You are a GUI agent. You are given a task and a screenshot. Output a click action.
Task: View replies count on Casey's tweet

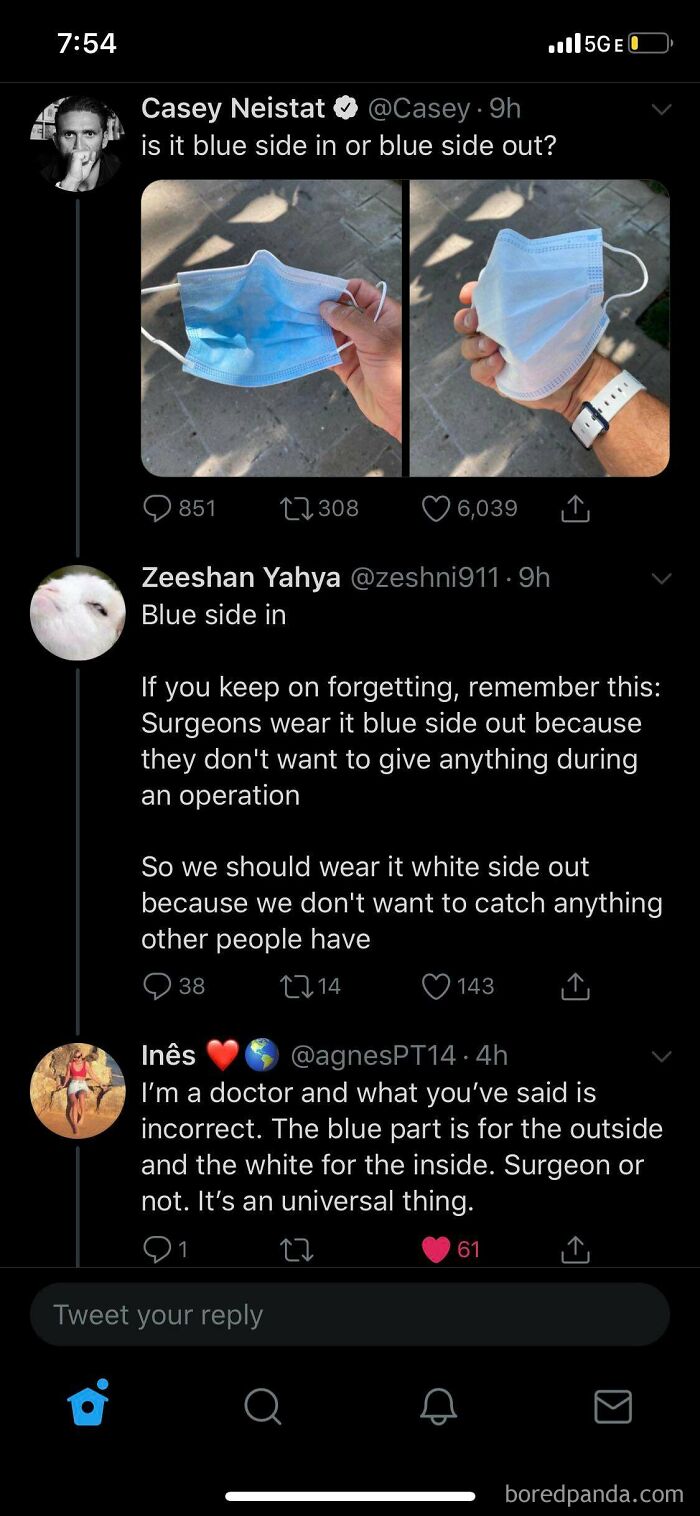click(x=190, y=508)
